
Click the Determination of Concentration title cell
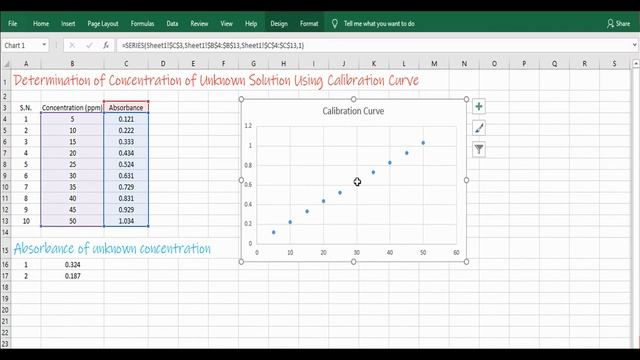point(216,80)
